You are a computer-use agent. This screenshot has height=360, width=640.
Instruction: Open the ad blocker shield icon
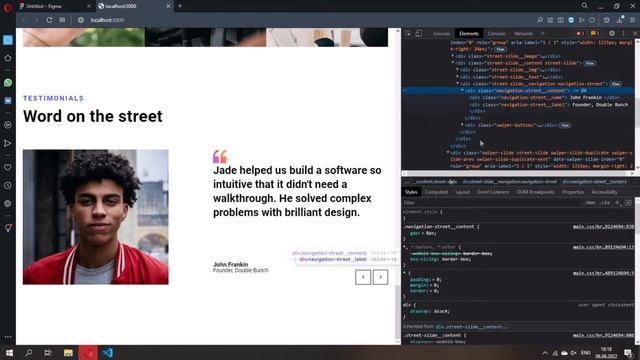(571, 20)
